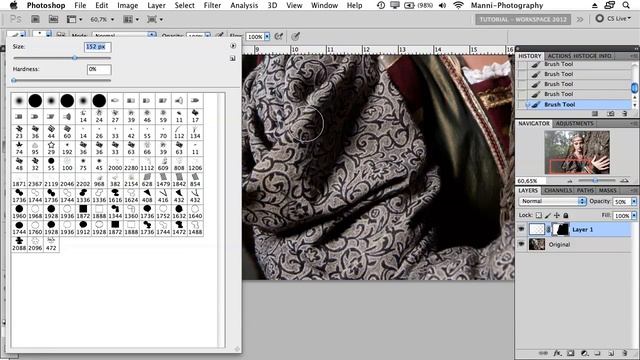Click the Navigator zoom slider
Viewport: 640px width, 360px height.
[596, 180]
